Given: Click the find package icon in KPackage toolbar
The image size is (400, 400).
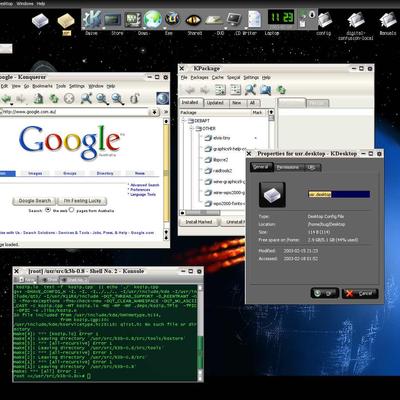Looking at the screenshot, I should (250, 90).
